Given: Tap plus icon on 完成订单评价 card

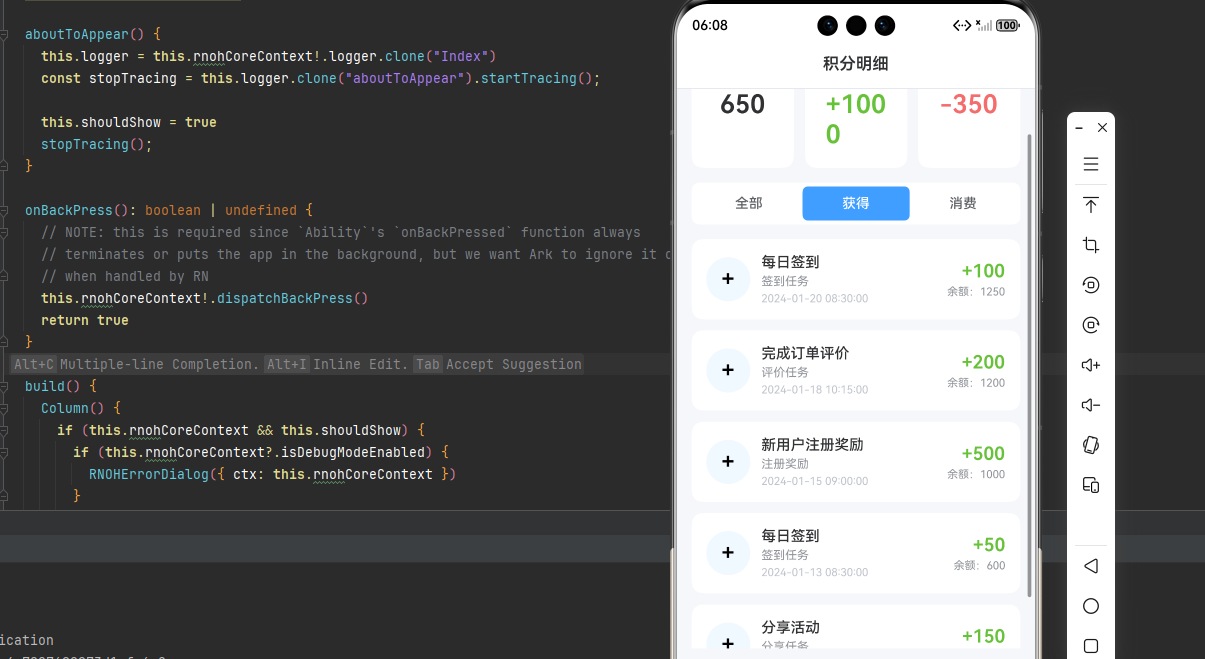Looking at the screenshot, I should [728, 371].
